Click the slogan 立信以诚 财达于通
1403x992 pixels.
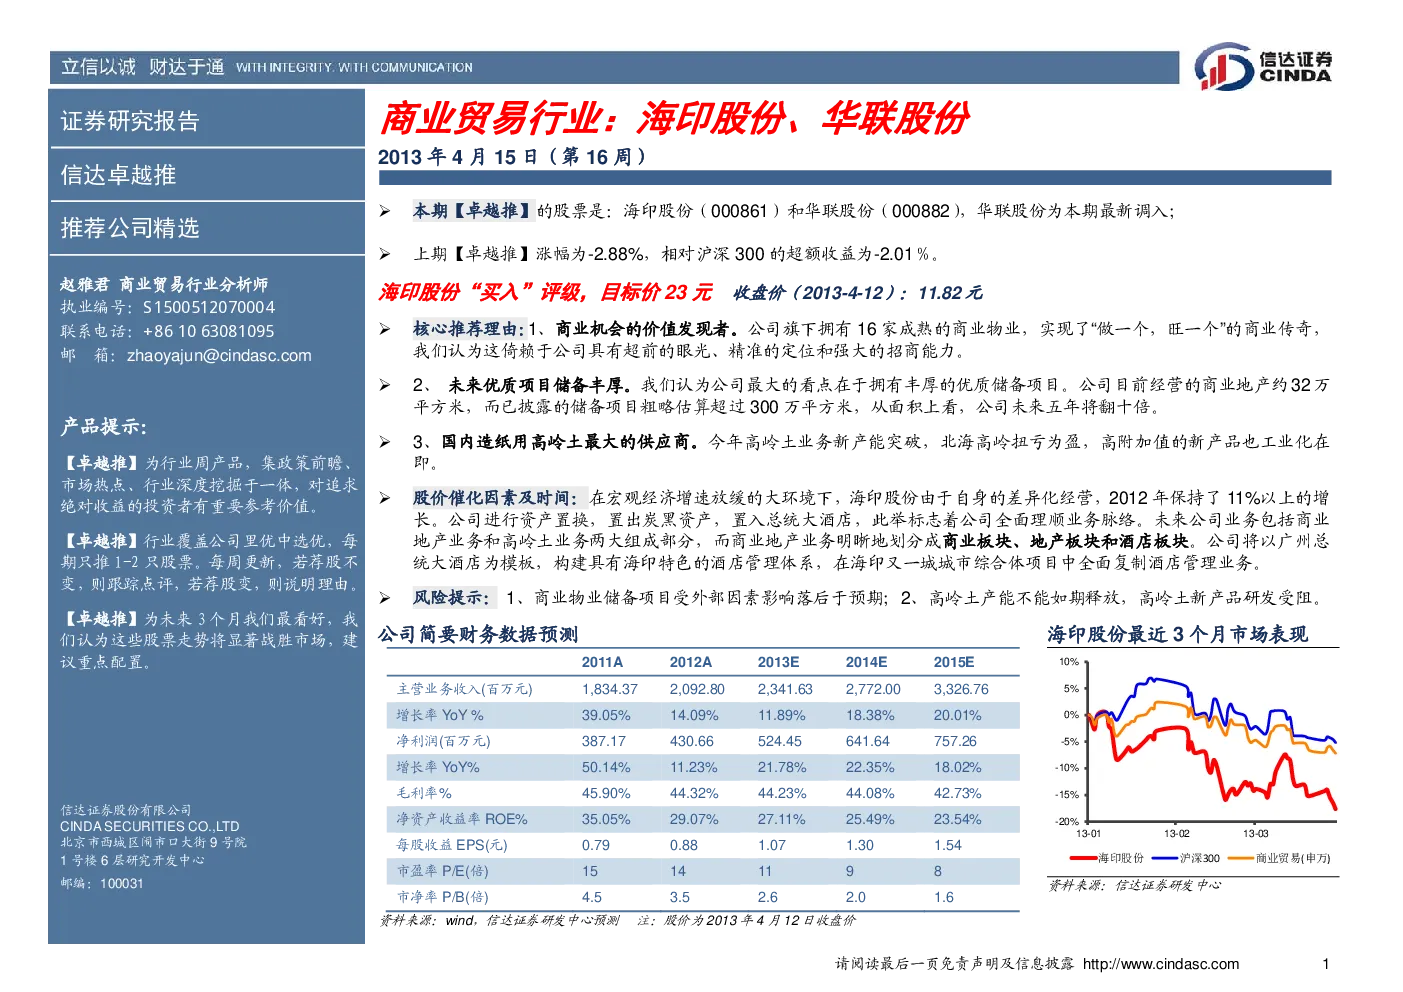pyautogui.click(x=142, y=67)
